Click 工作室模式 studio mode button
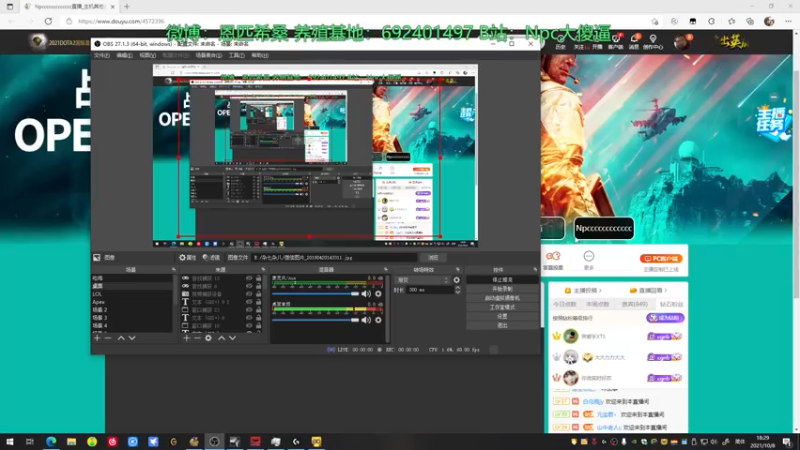Viewport: 800px width, 450px height. (502, 307)
